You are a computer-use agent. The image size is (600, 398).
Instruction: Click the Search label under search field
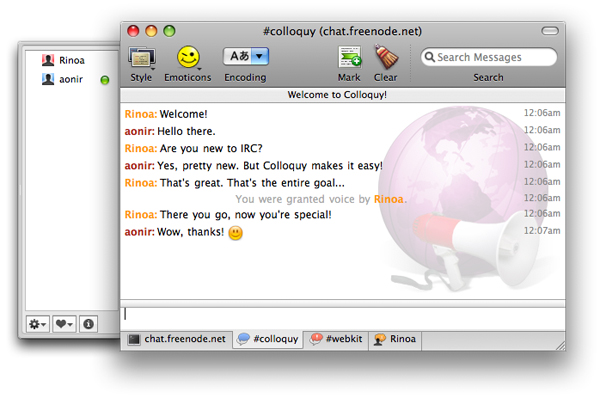pyautogui.click(x=488, y=78)
